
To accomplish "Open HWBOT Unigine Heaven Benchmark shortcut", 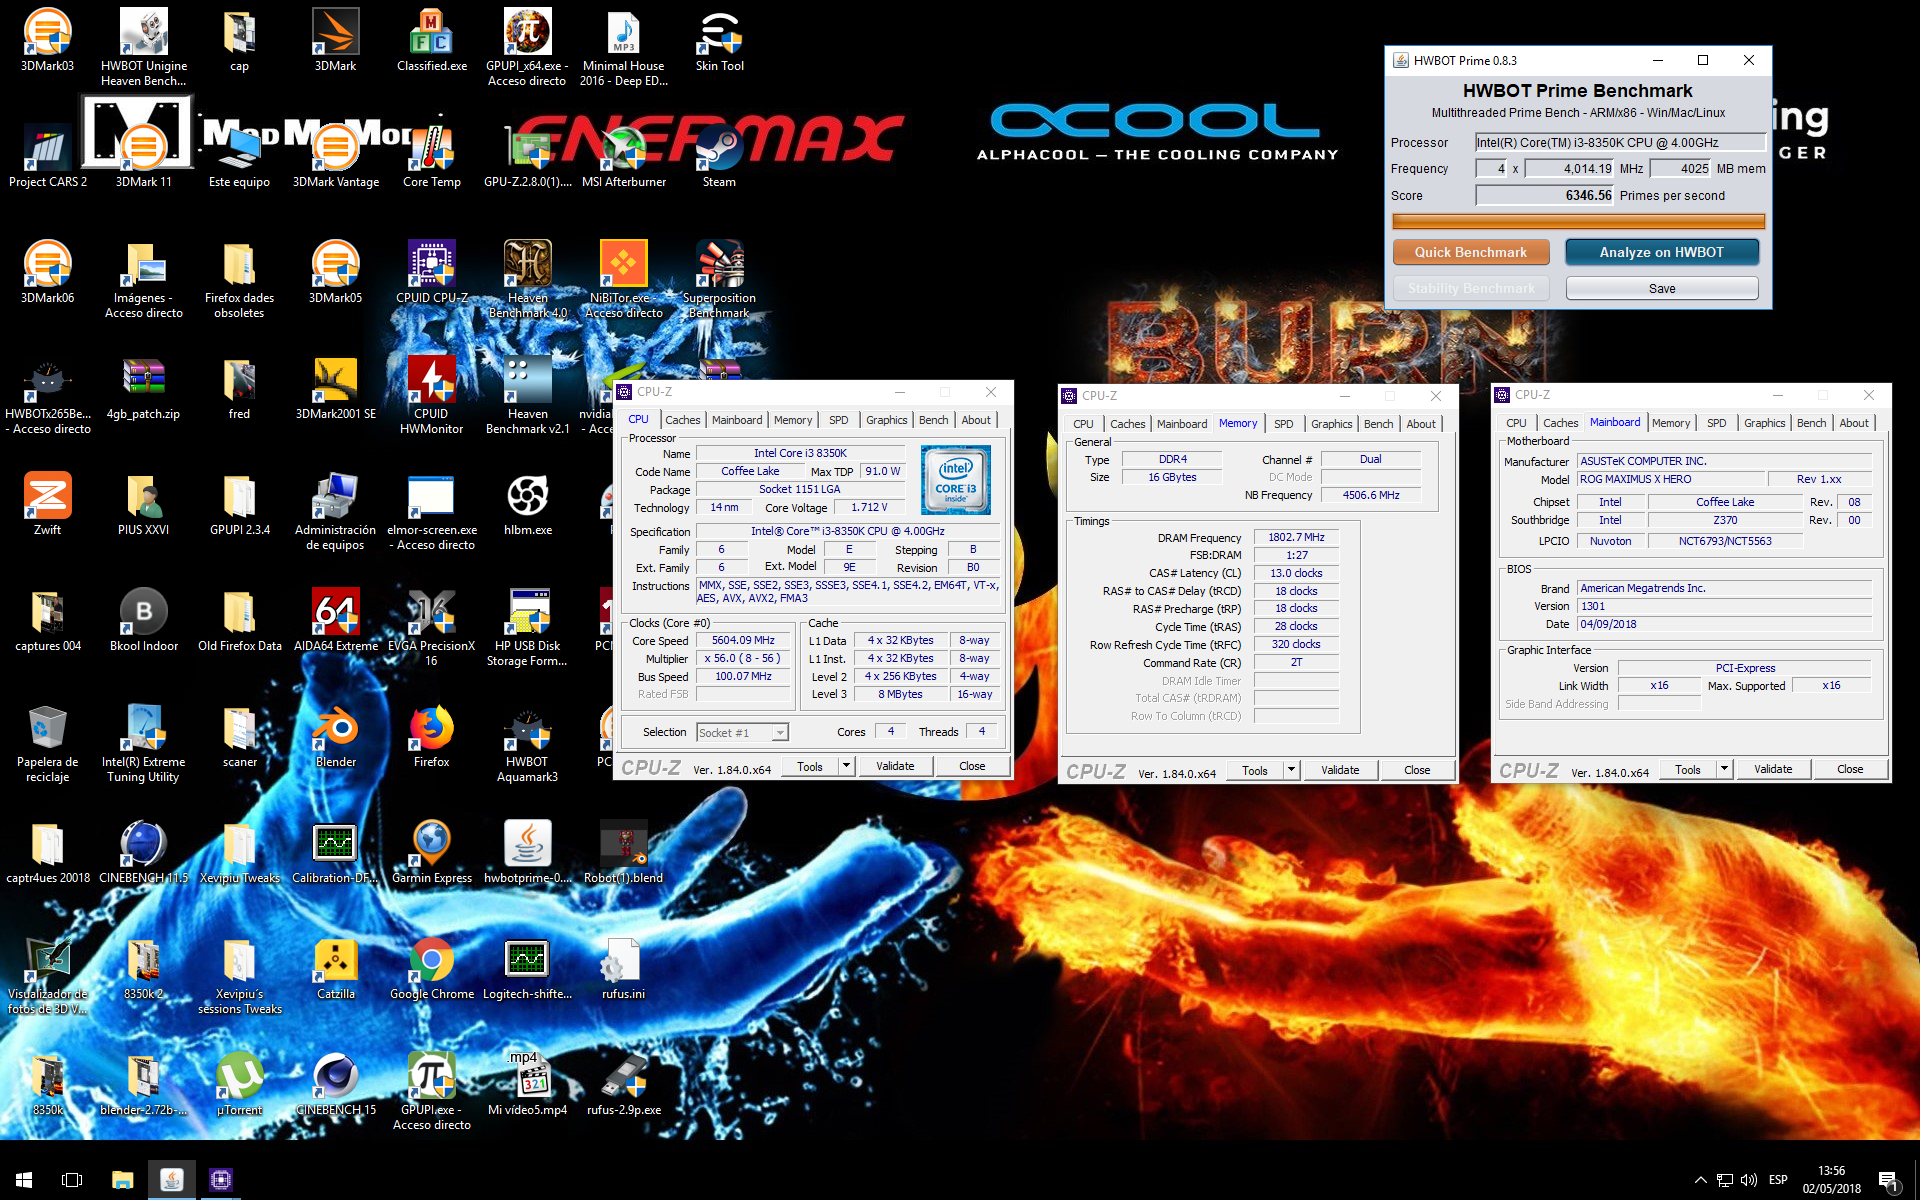I will point(143,47).
